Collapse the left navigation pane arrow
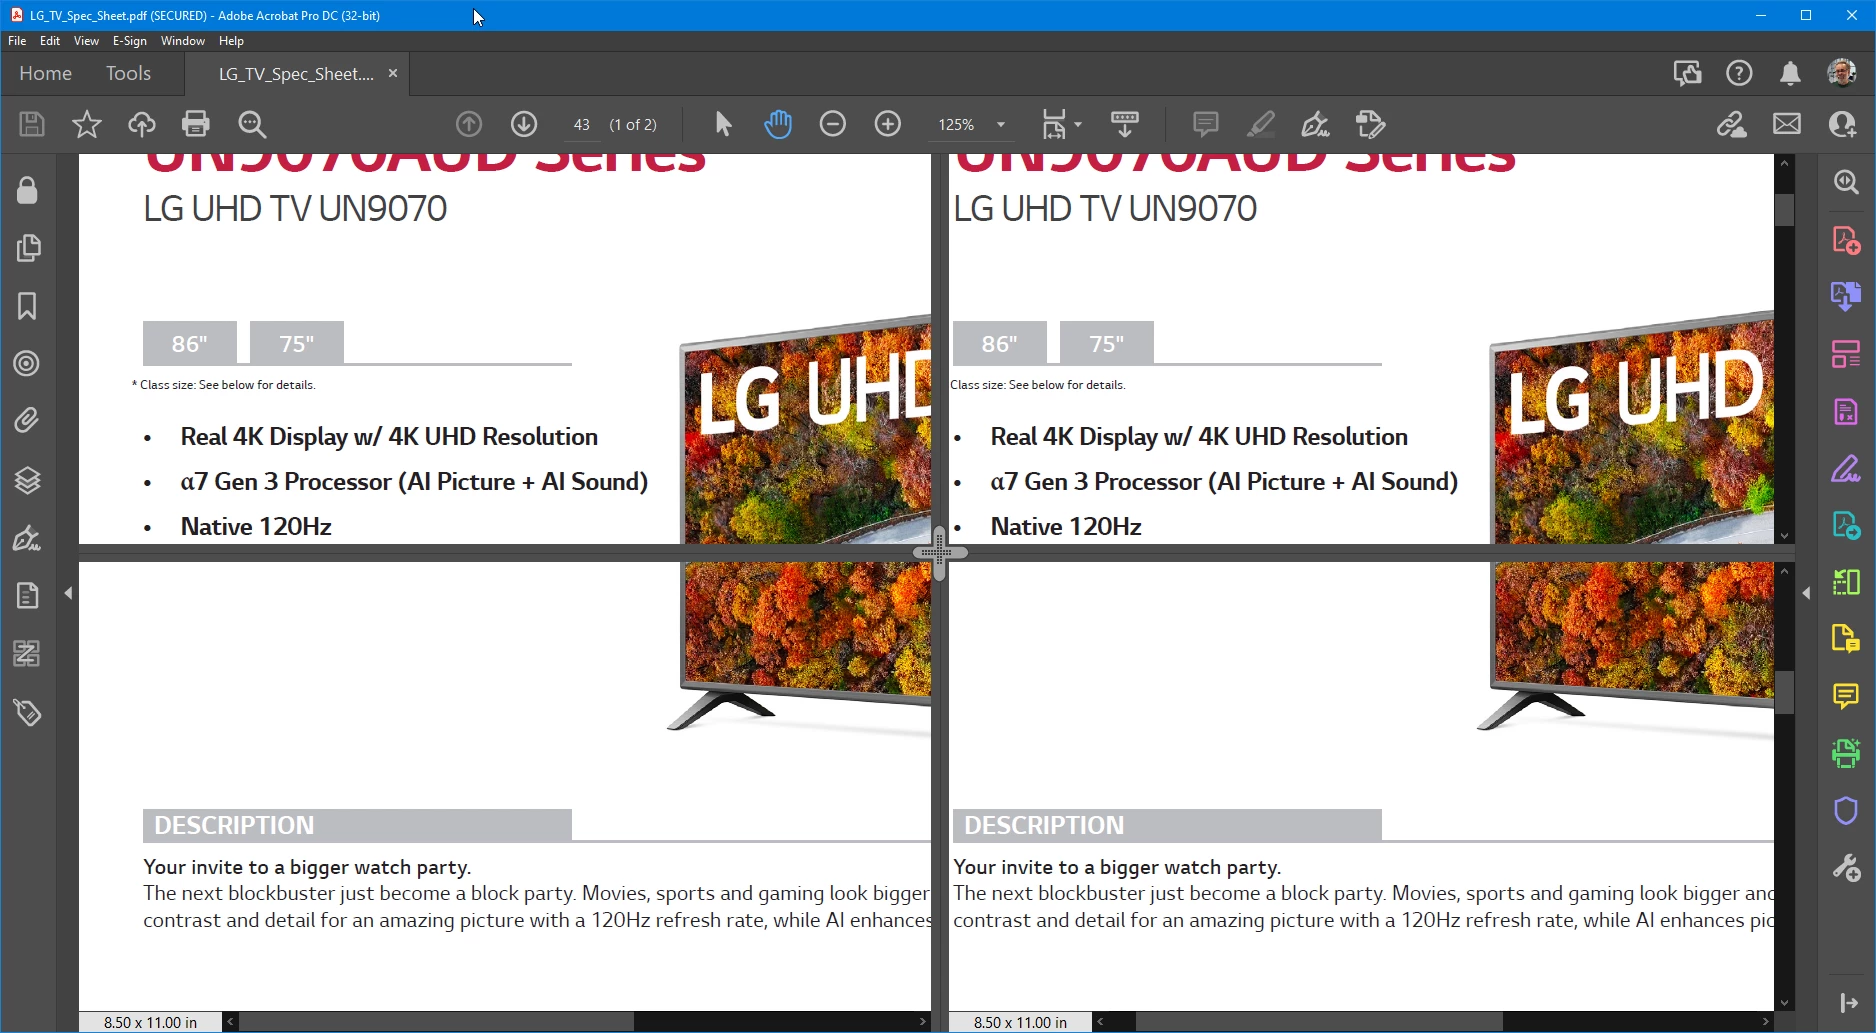 pos(68,593)
